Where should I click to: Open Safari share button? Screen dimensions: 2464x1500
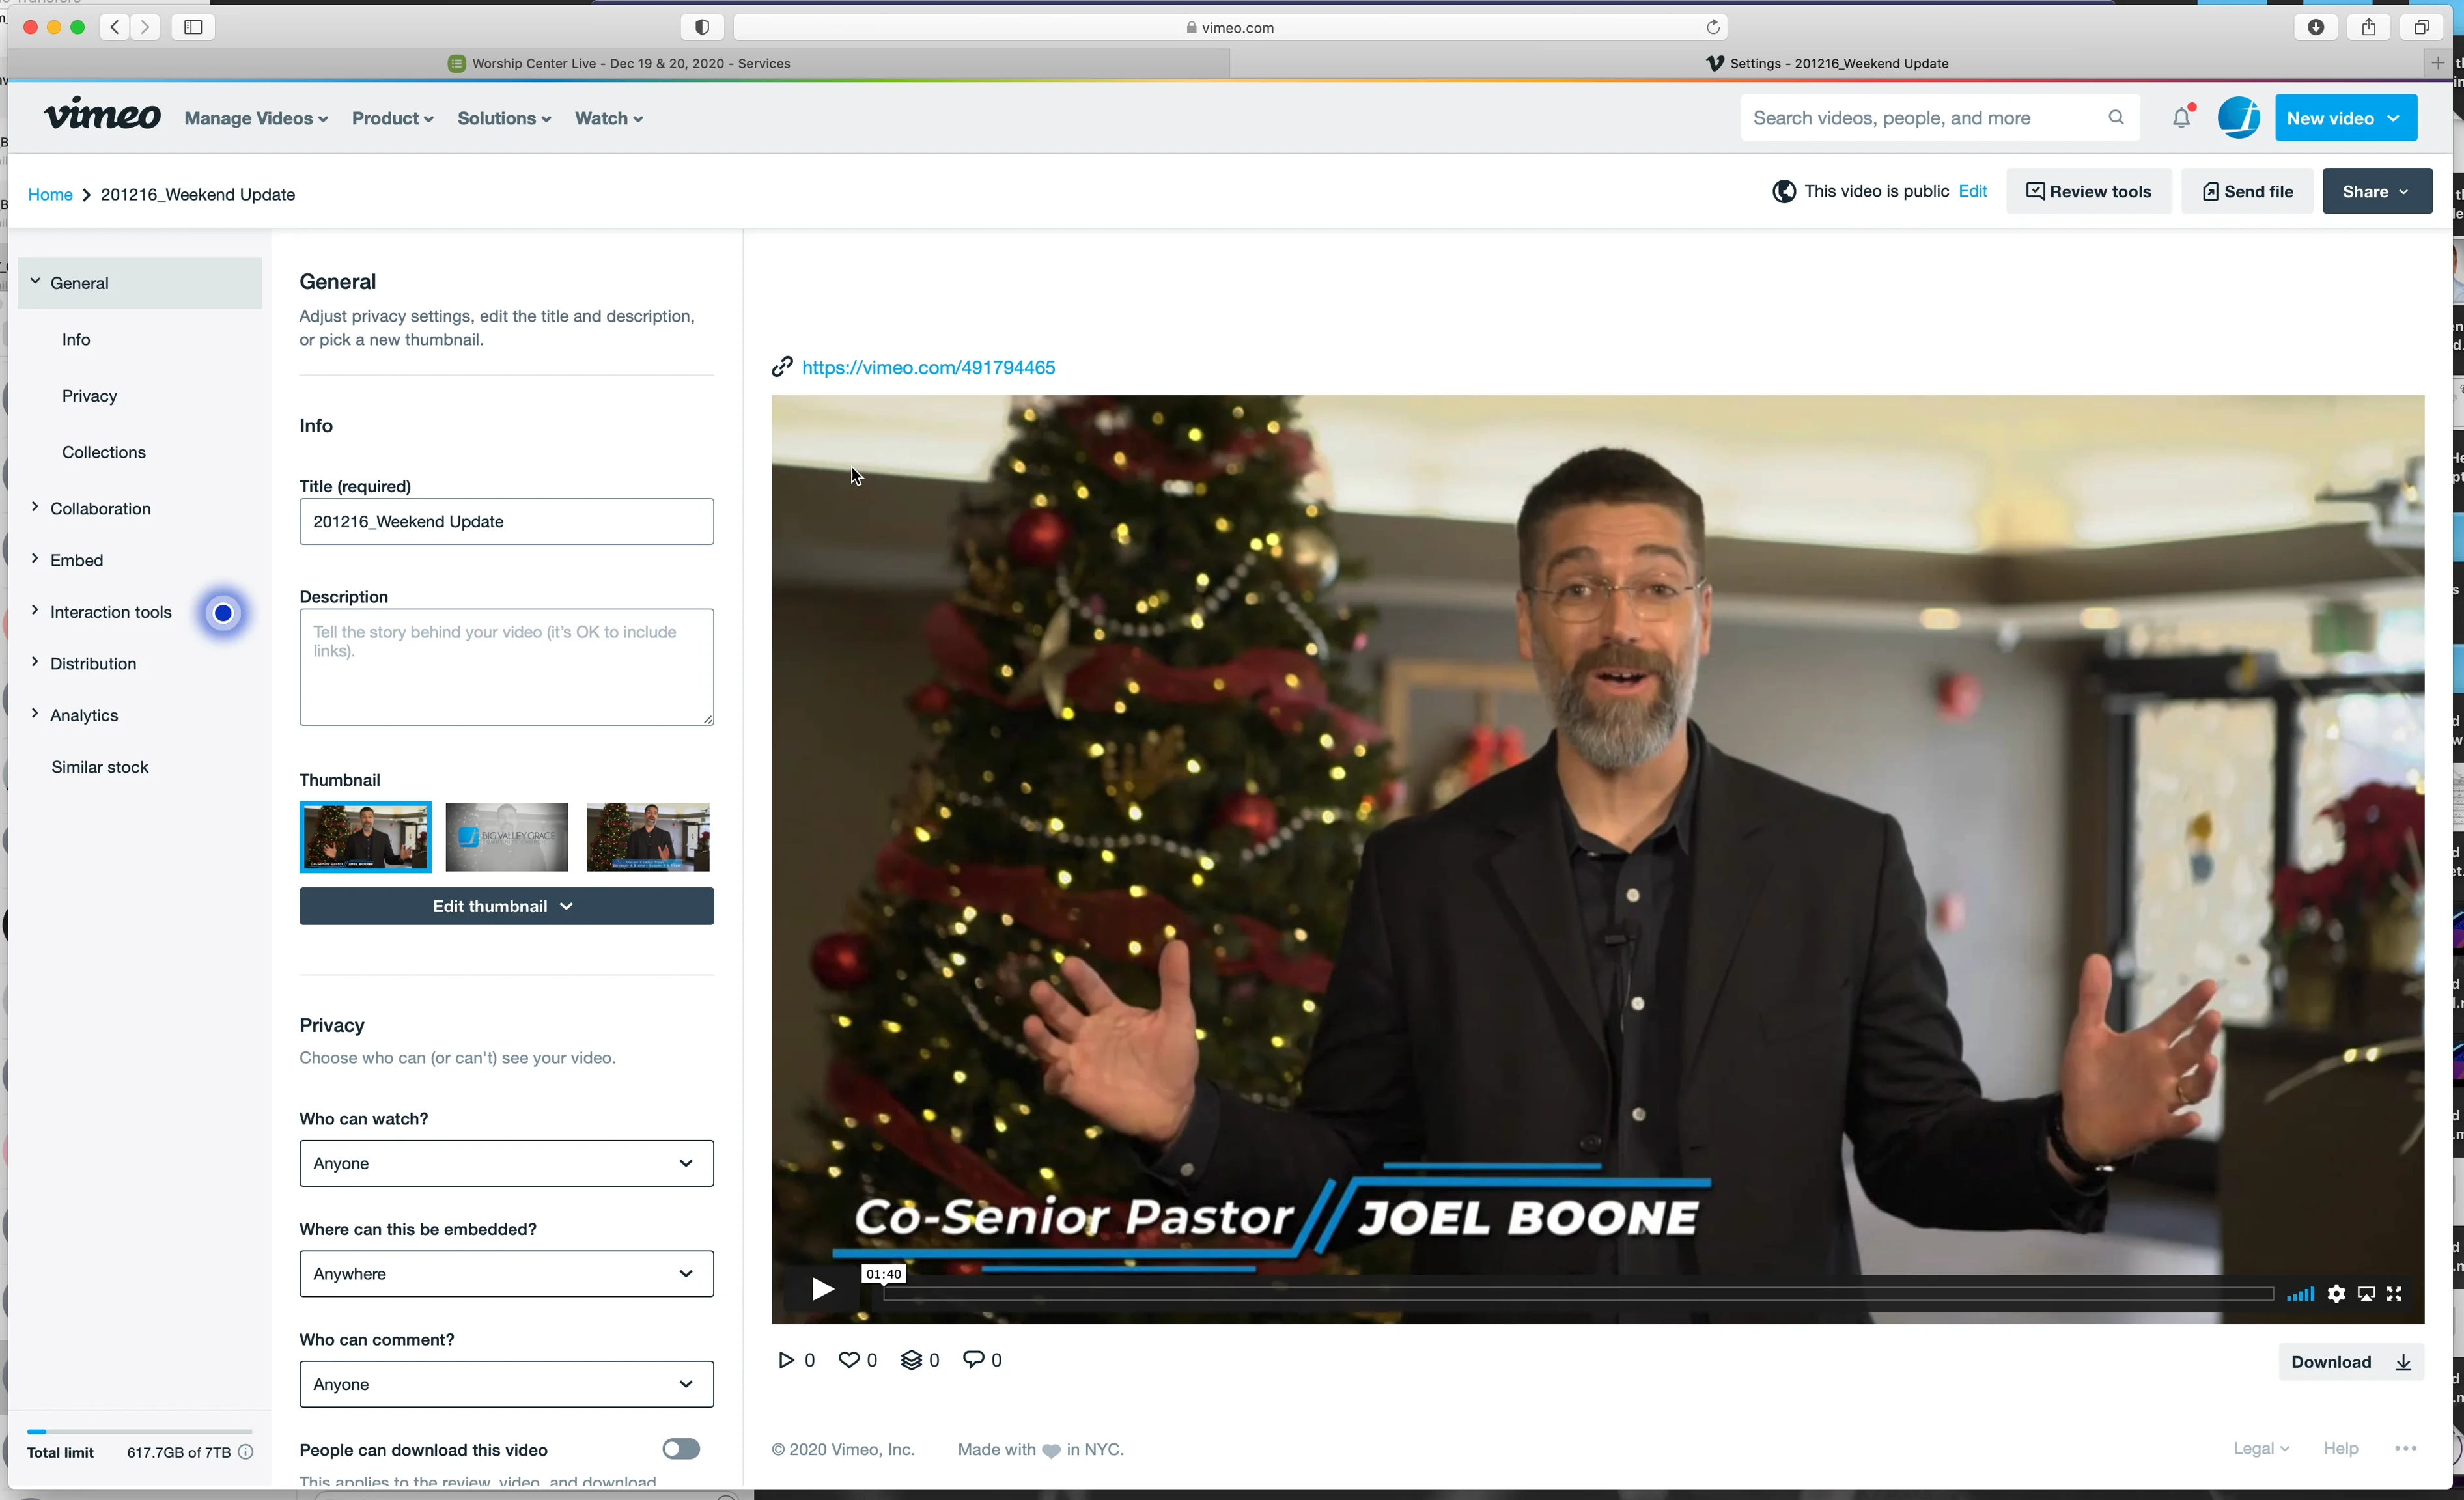pos(2368,27)
